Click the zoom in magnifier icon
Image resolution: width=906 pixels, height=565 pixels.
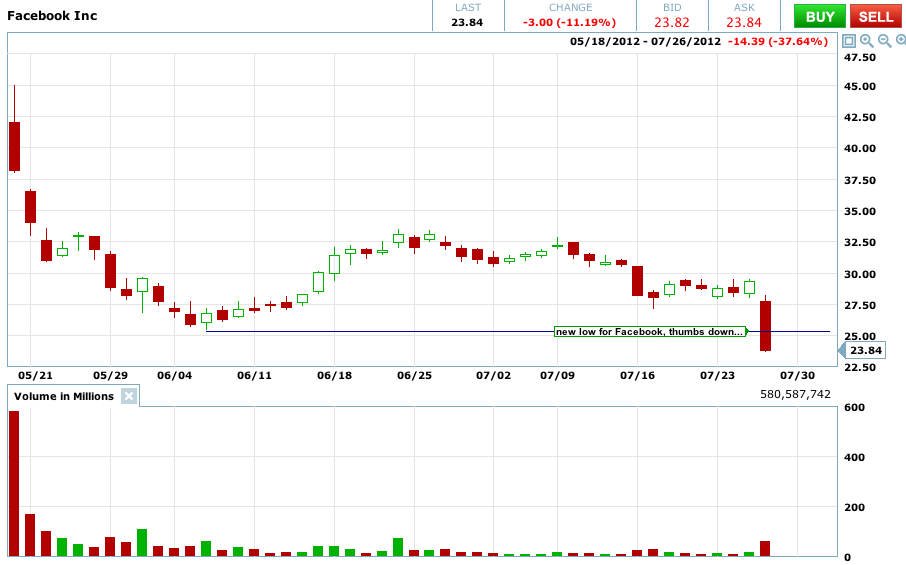901,41
